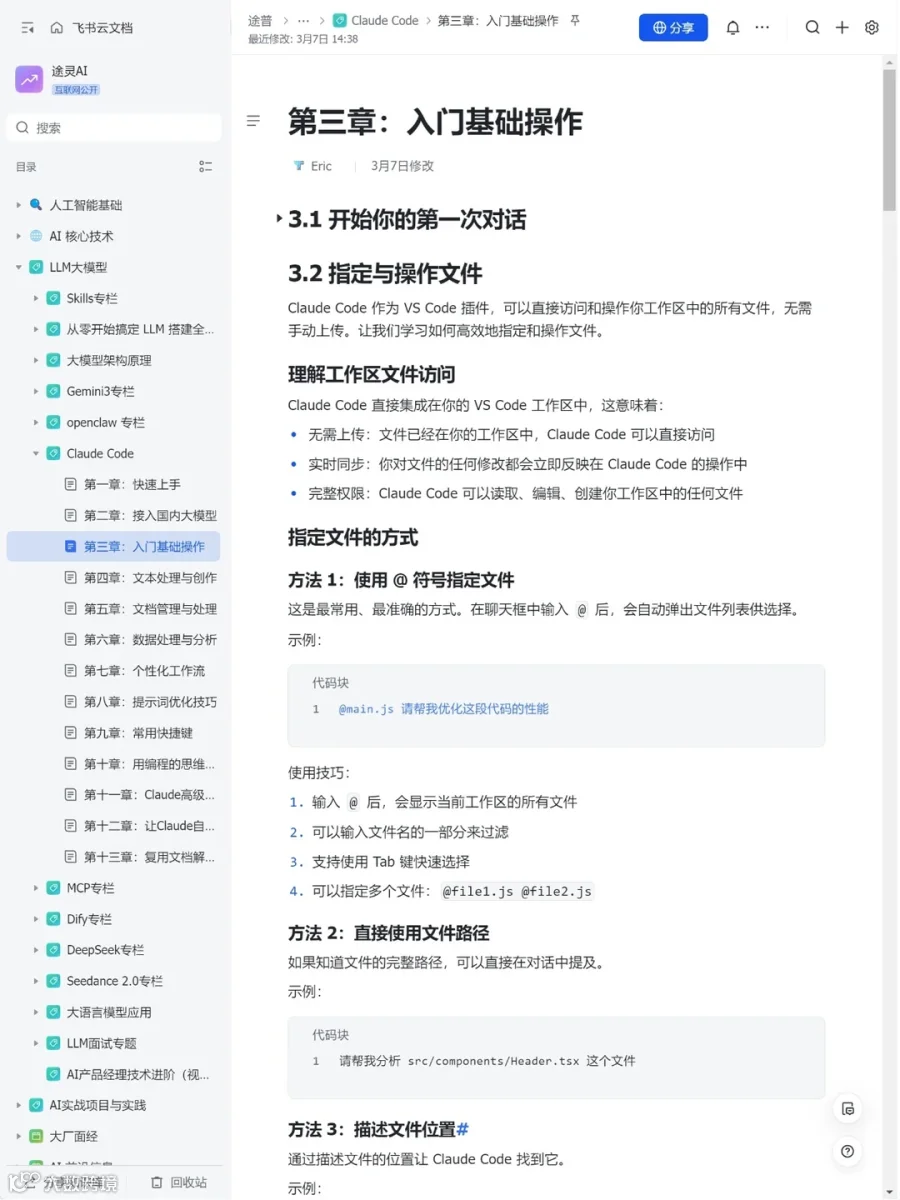Click the Dify专栏 tag icon
This screenshot has height=1200, width=900.
click(54, 919)
